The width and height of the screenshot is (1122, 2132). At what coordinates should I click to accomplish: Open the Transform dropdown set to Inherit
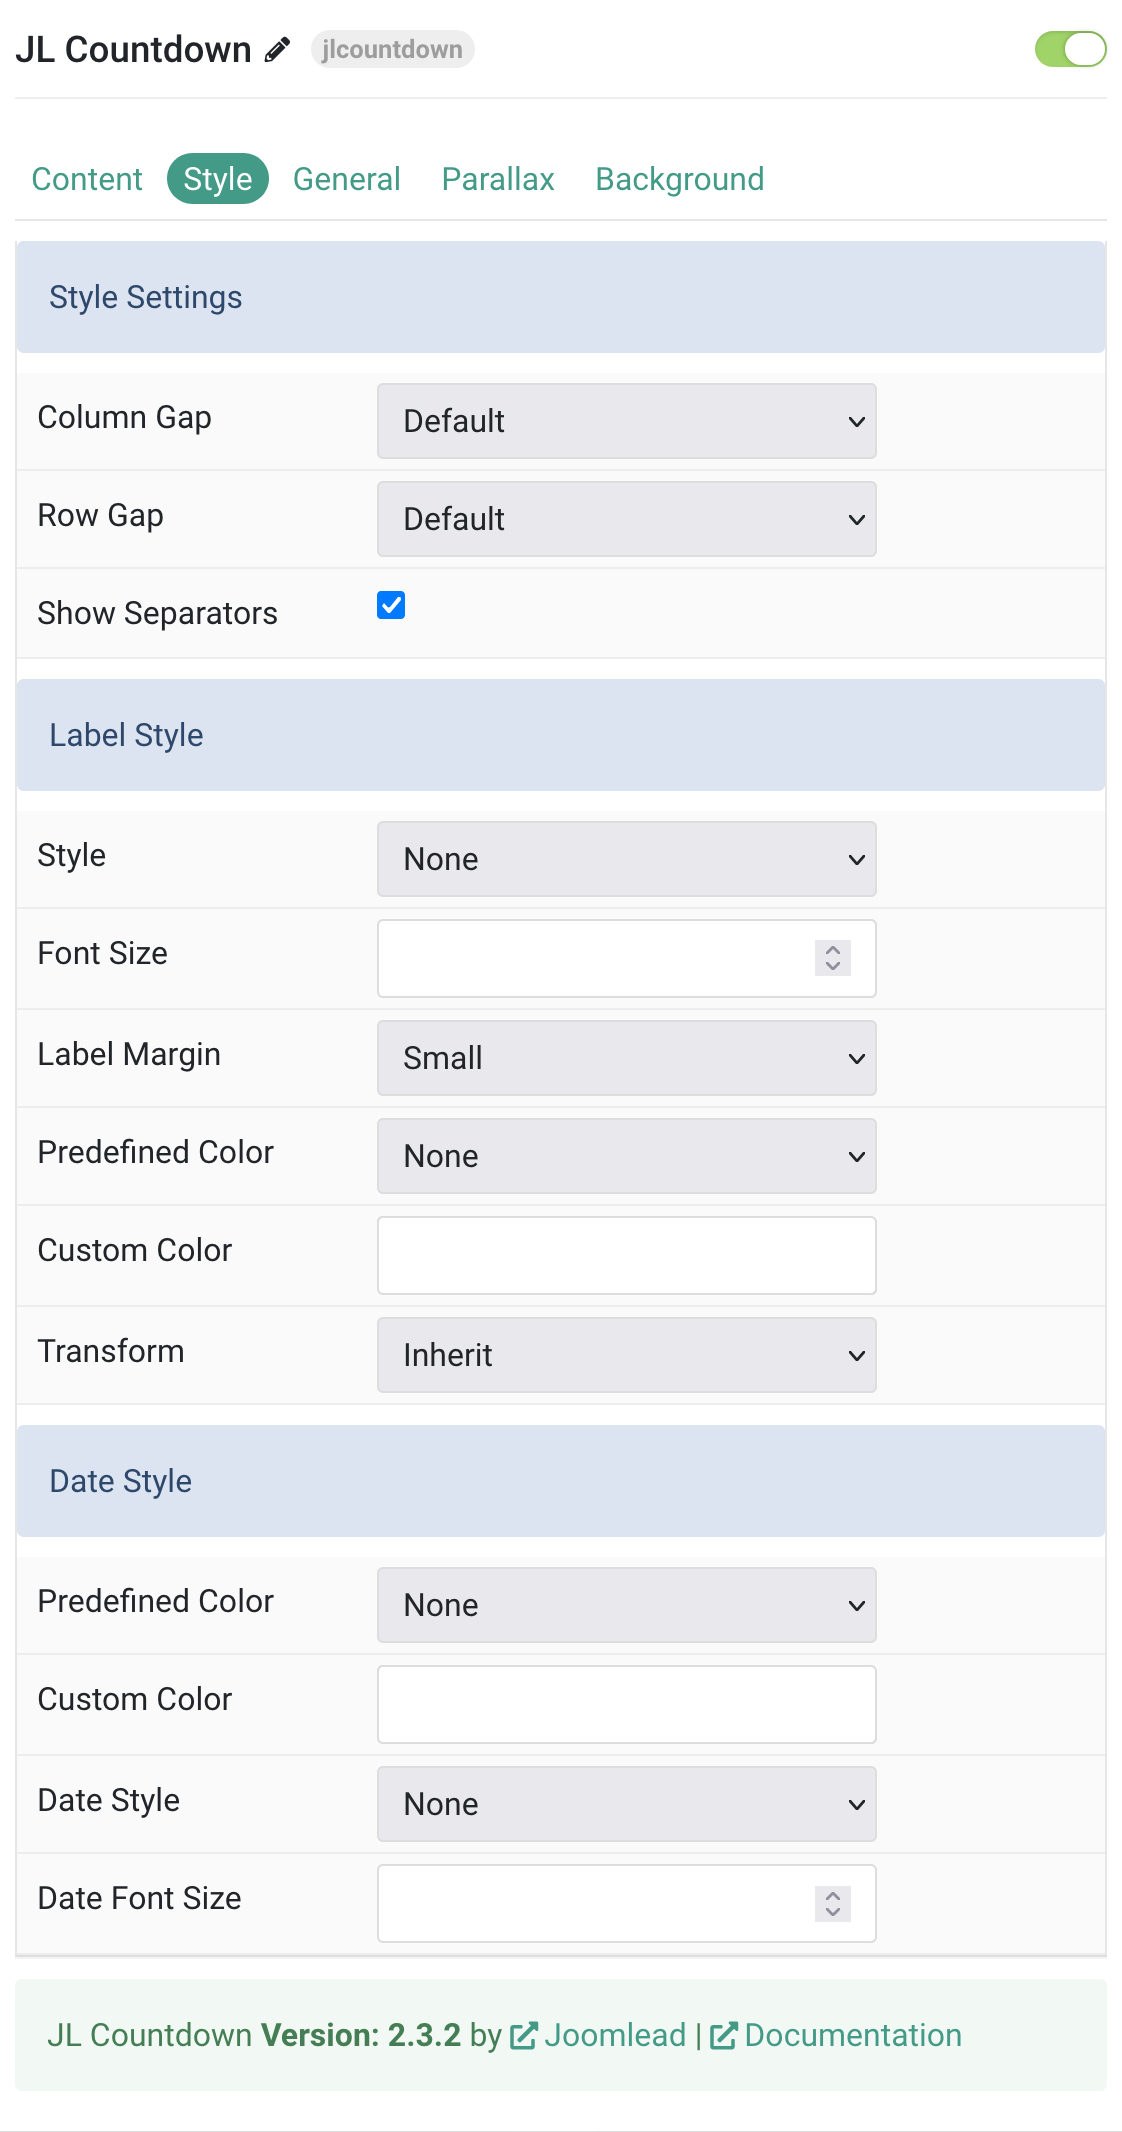(627, 1355)
